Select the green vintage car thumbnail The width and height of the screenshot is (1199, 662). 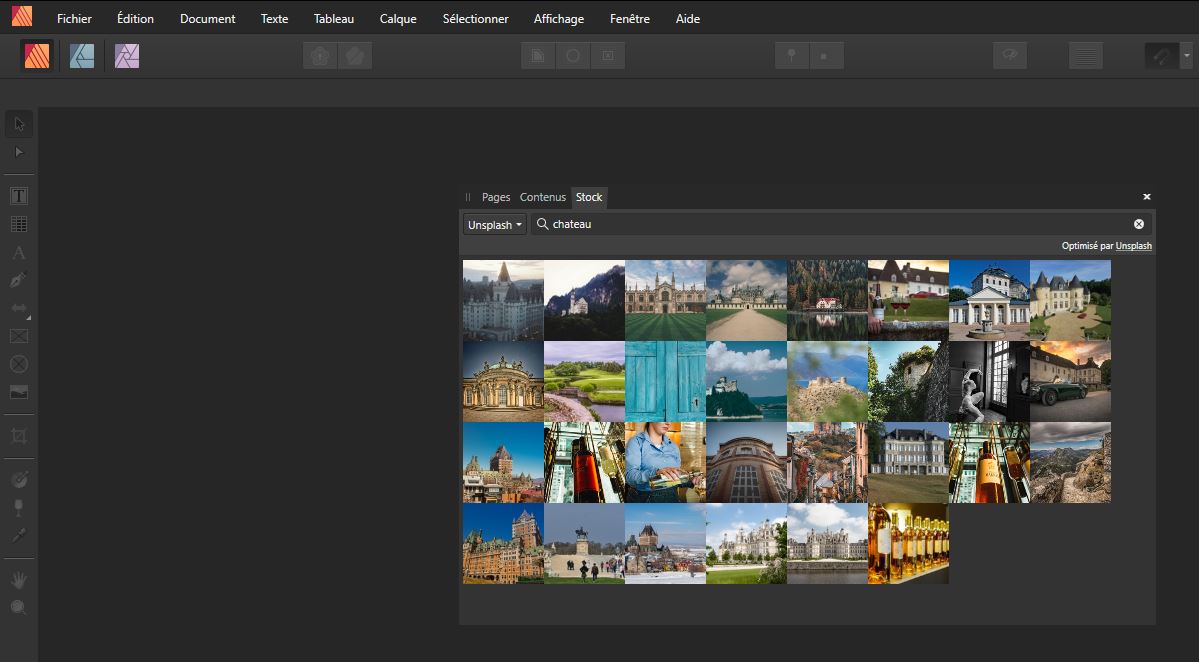(x=1071, y=381)
